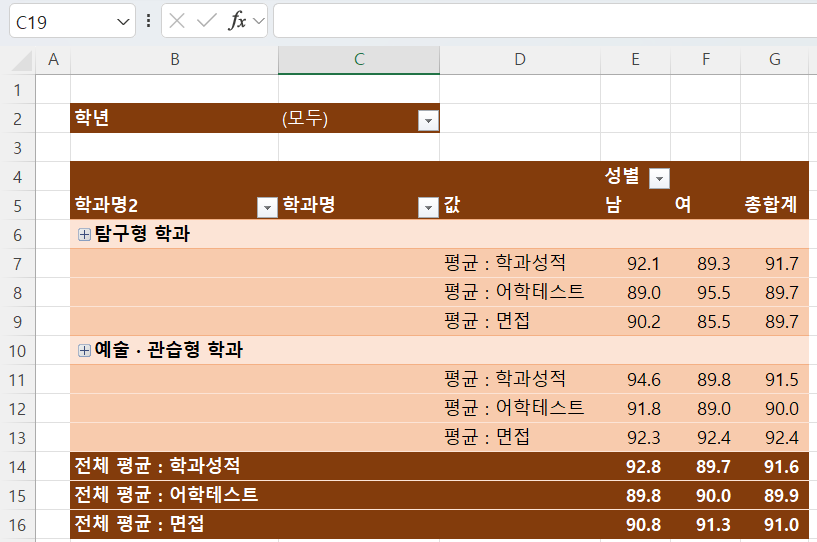Open the 학과명 field filter dropdown
The width and height of the screenshot is (817, 542).
(428, 207)
